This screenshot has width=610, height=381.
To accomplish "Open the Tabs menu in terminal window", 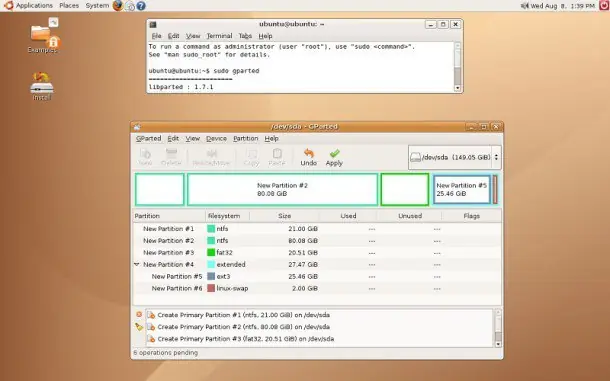I will pyautogui.click(x=245, y=36).
